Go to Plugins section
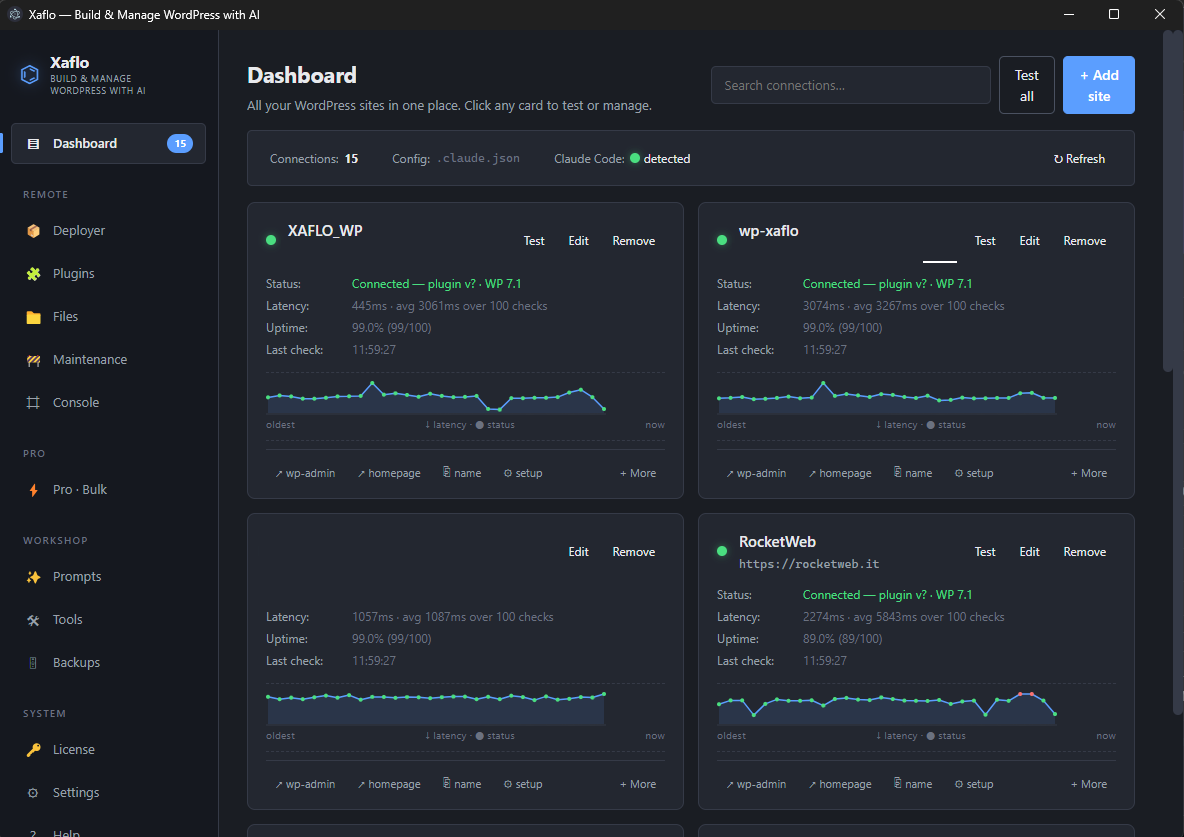This screenshot has height=837, width=1184. tap(108, 273)
